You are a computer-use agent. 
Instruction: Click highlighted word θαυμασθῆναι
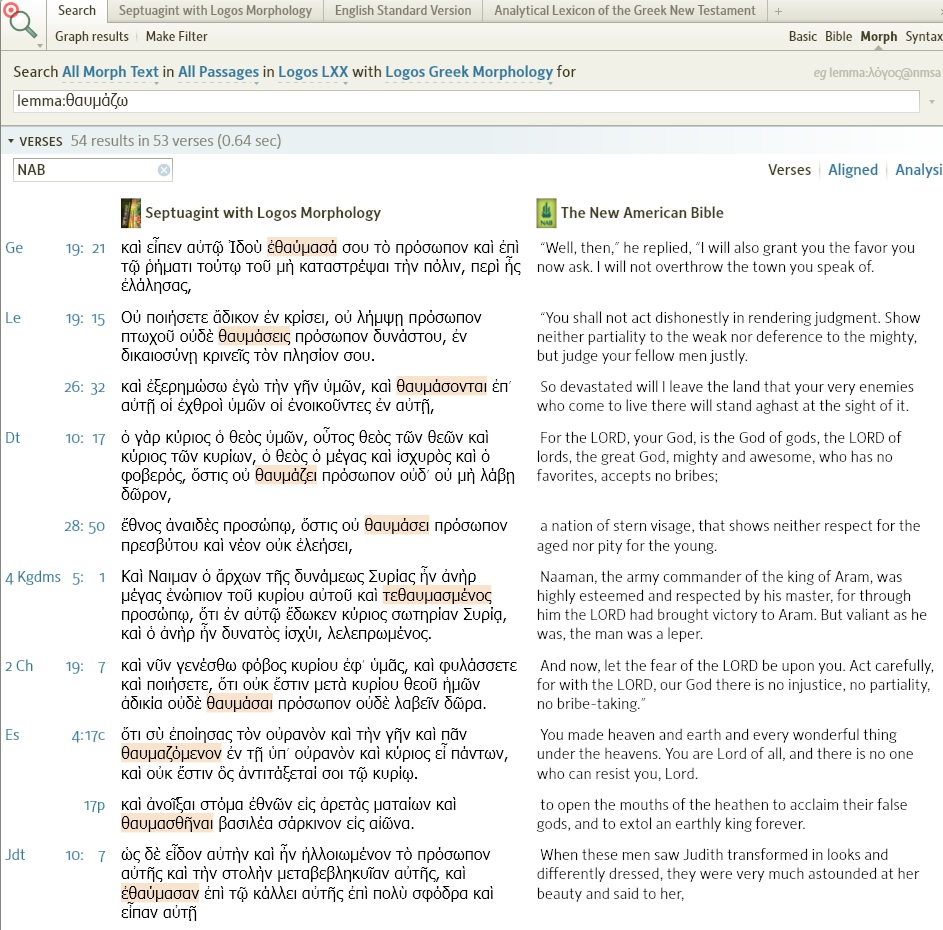(167, 824)
